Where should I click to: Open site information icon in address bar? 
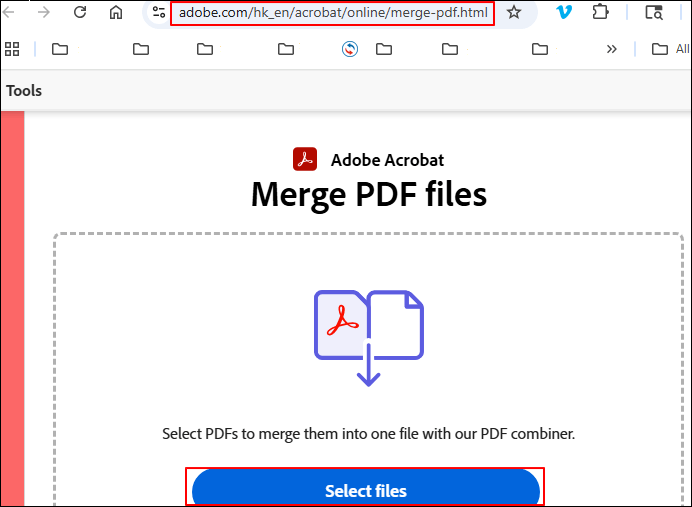[158, 12]
